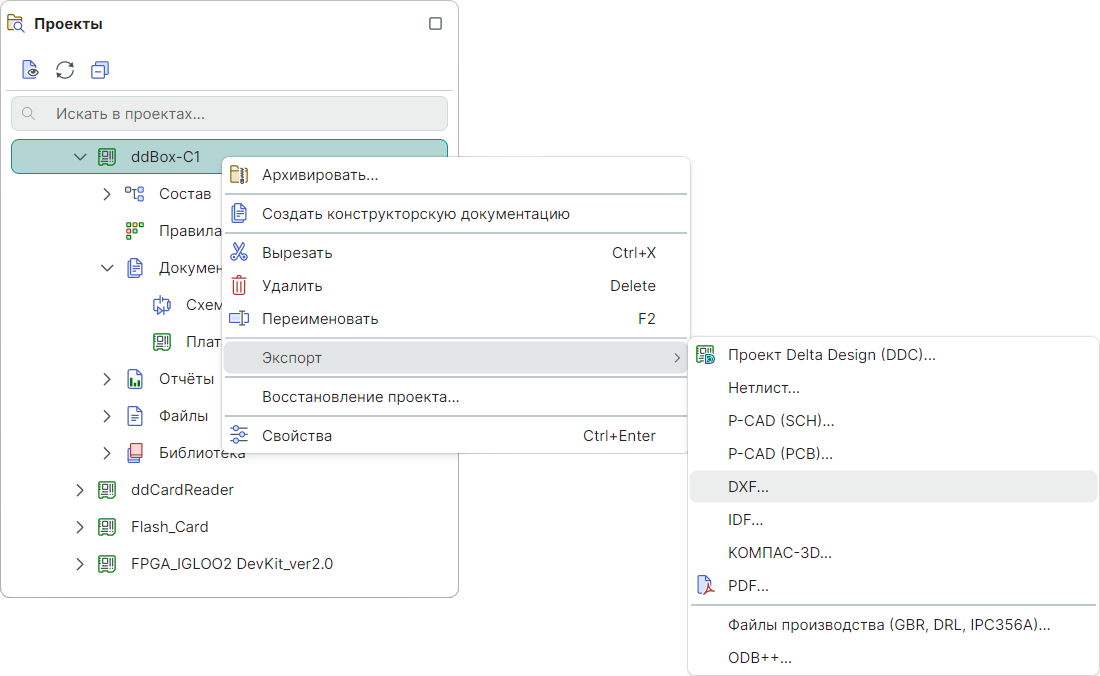Expand the Файлы node
Image resolution: width=1100 pixels, height=676 pixels.
107,417
